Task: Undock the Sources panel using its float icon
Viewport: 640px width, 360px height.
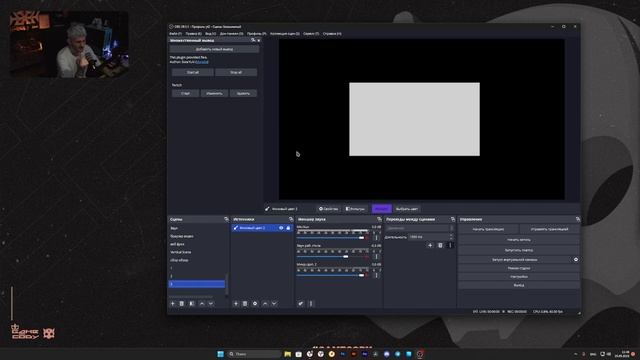Action: pos(291,219)
